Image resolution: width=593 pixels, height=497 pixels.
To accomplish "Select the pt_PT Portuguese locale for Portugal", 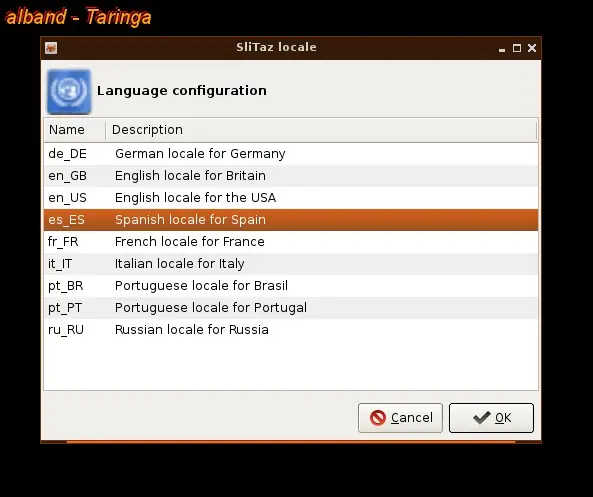I will point(291,308).
